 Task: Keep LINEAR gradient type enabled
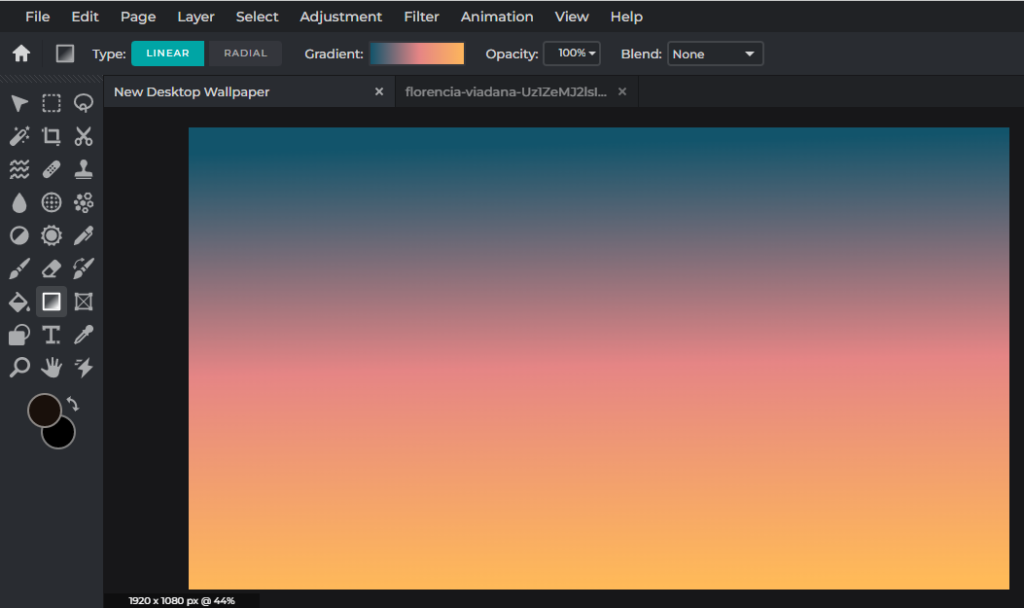(167, 53)
